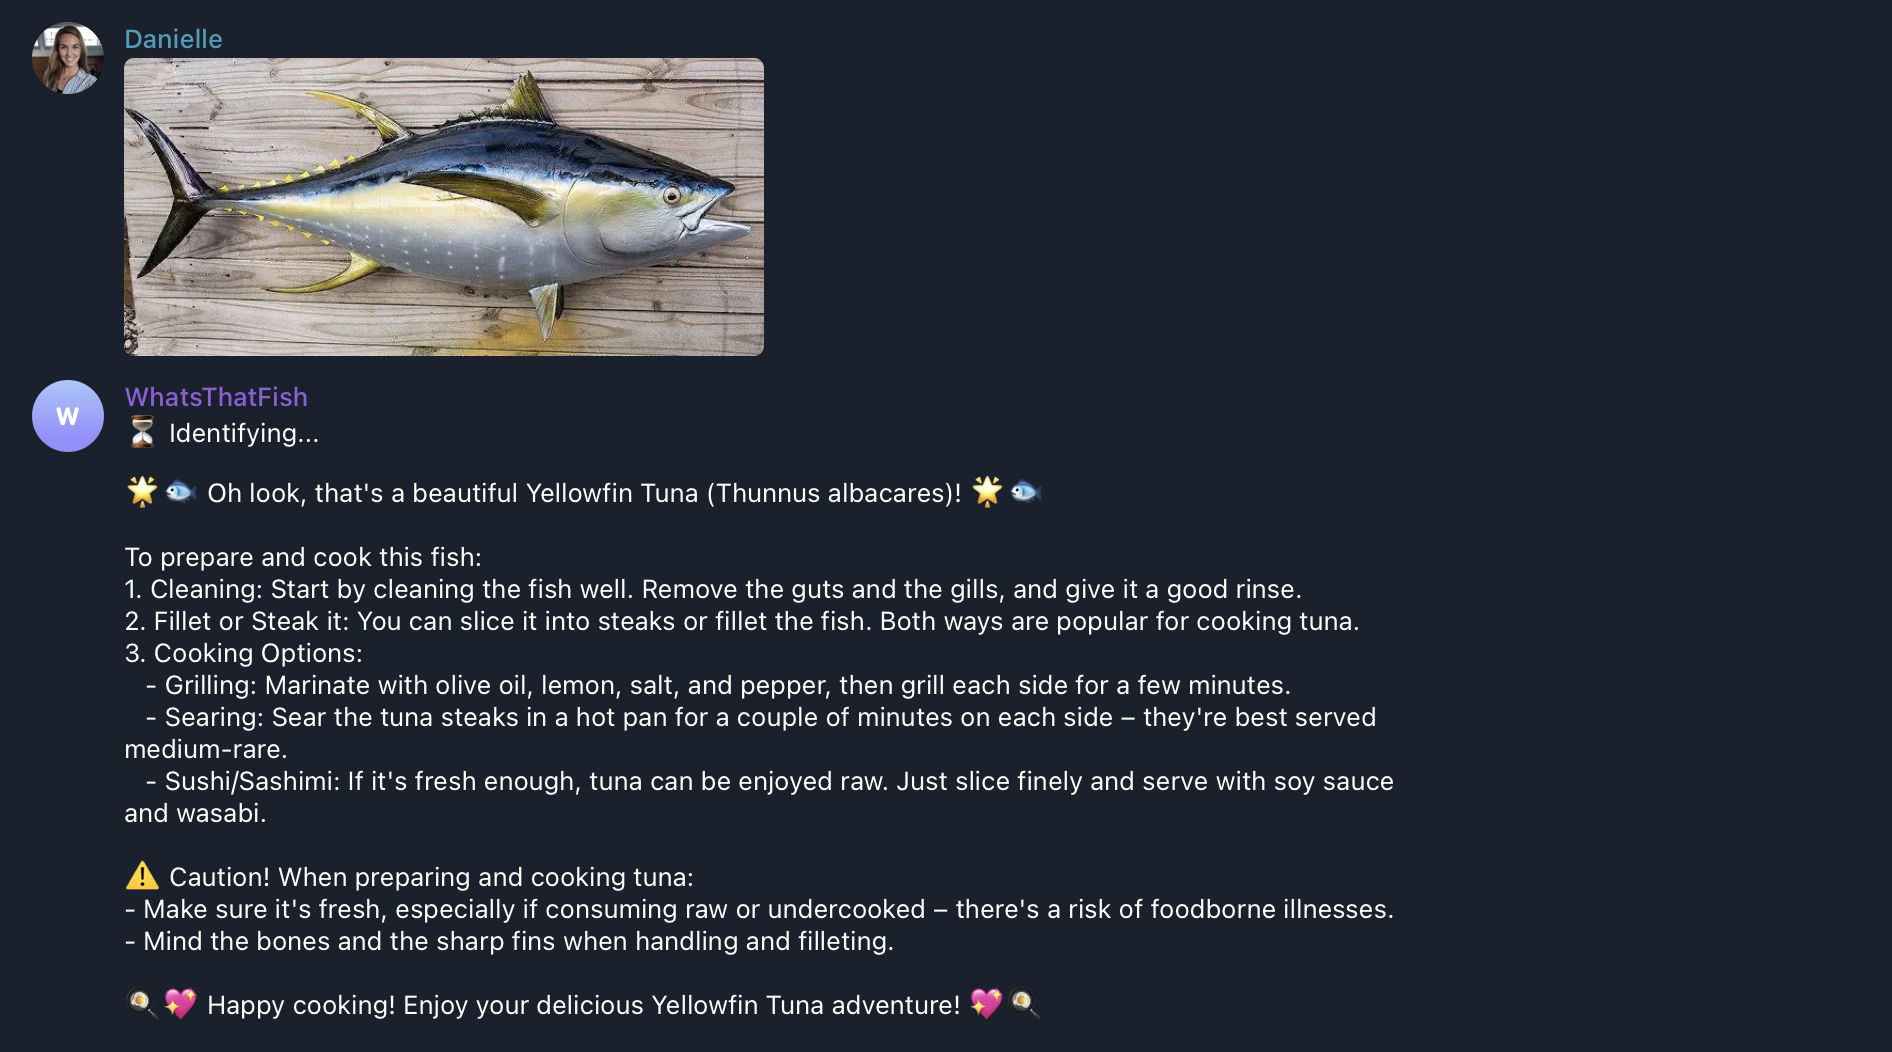The image size is (1892, 1052).
Task: Open the yellowfin tuna photo
Action: point(442,207)
